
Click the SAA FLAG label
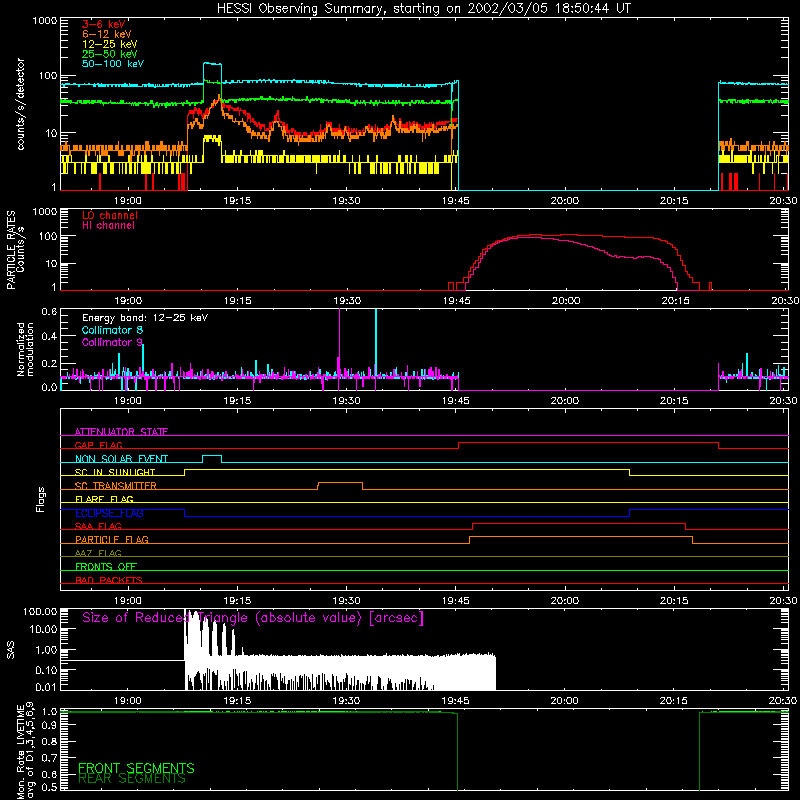(98, 526)
